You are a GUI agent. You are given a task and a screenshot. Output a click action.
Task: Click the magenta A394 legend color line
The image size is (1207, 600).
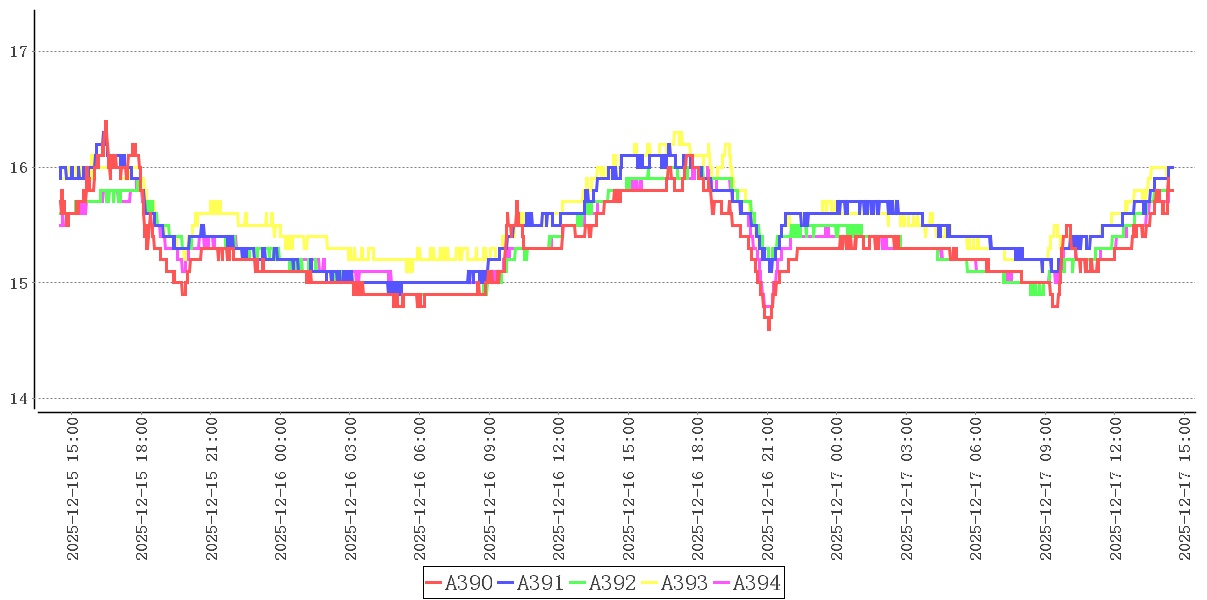point(722,583)
